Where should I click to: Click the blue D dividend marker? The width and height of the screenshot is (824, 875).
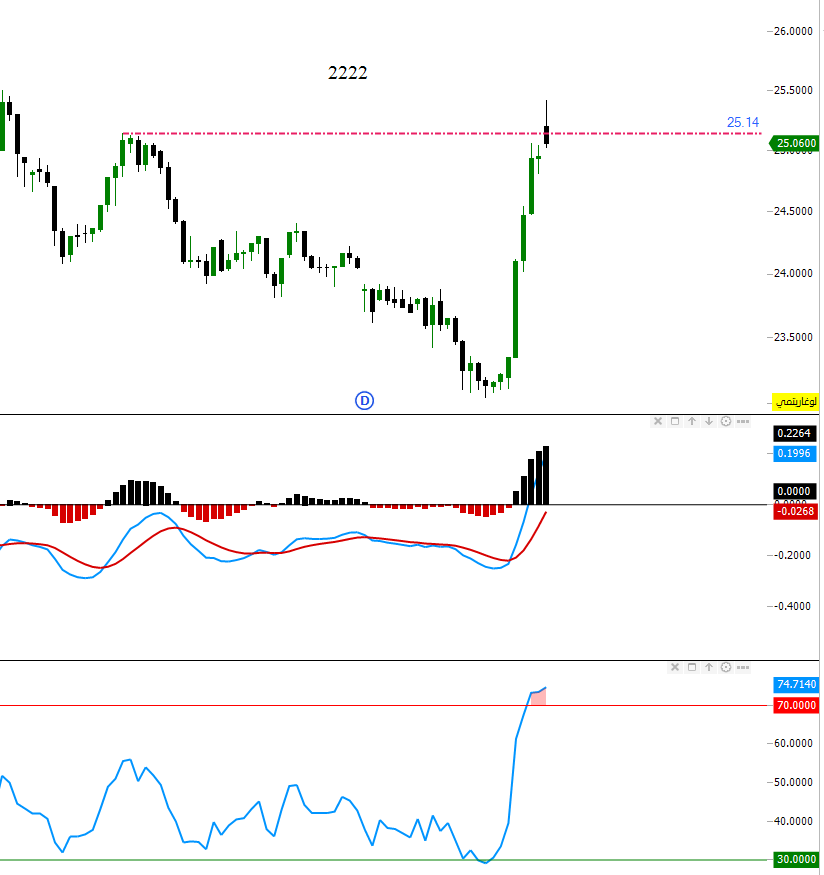[365, 401]
